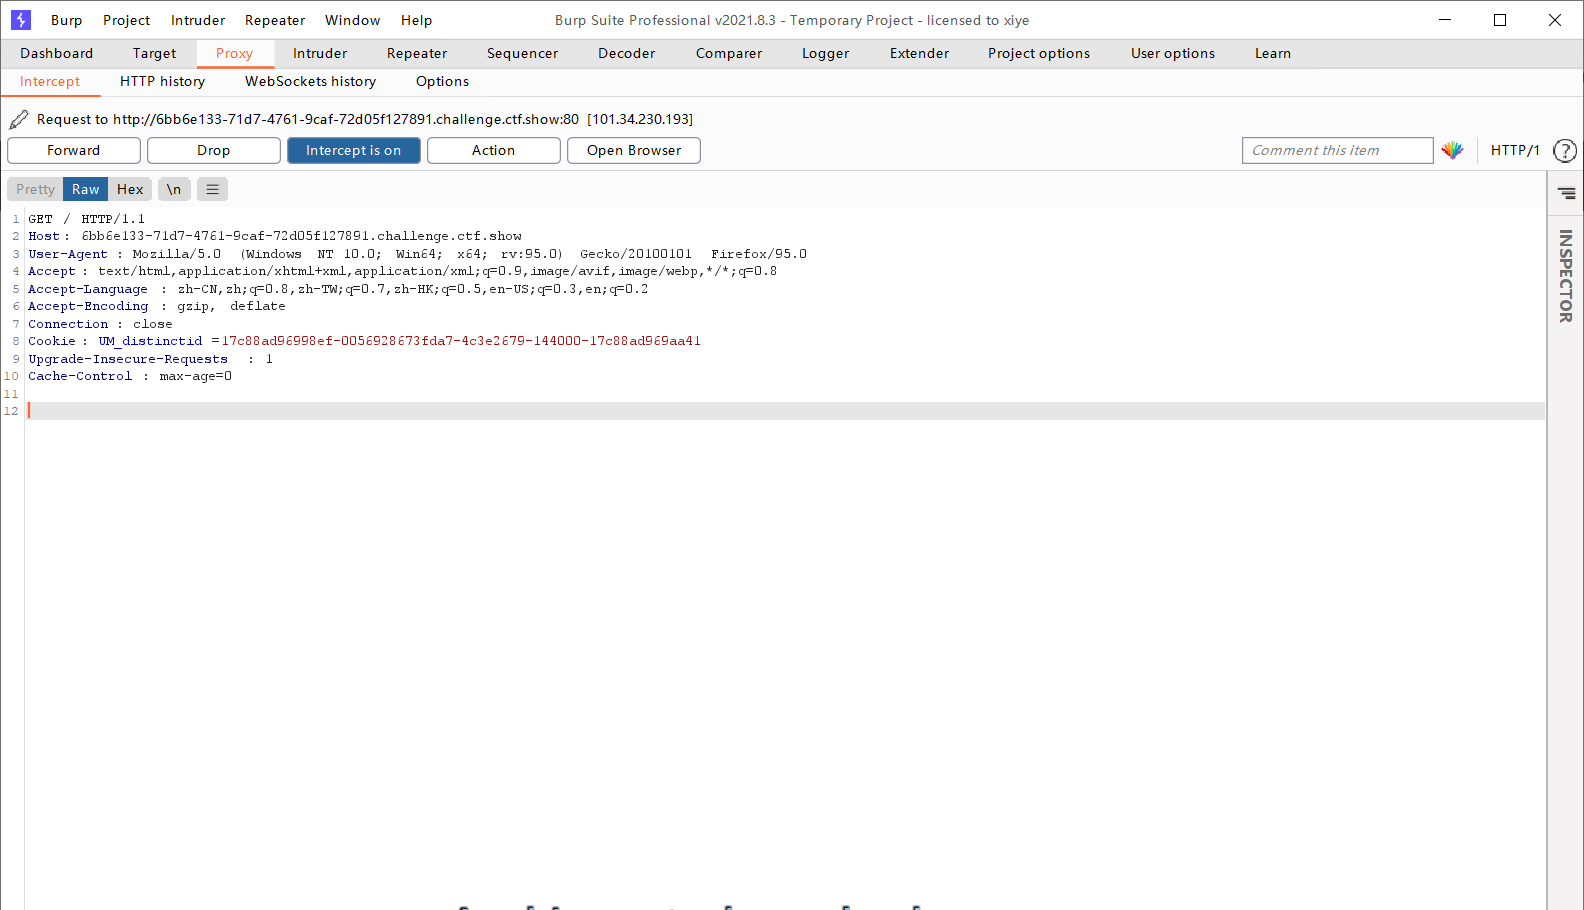Click the Host header line
Viewport: 1584px width, 910px height.
click(x=275, y=236)
